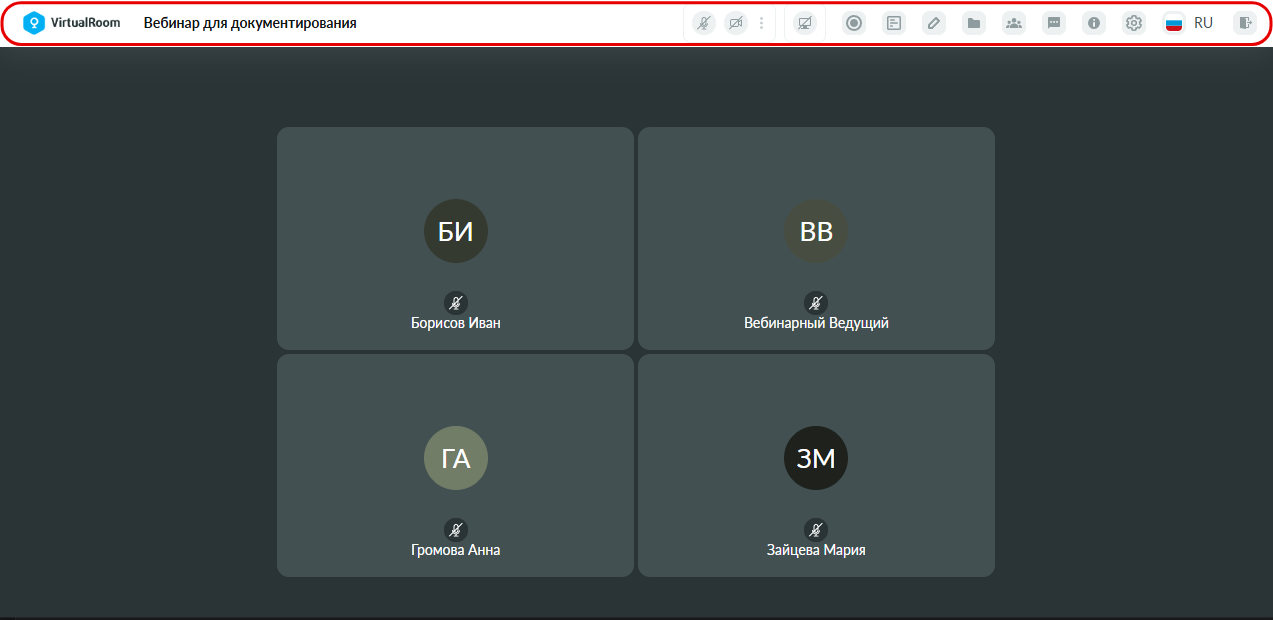Show the participants list
The image size is (1273, 620).
click(1013, 23)
